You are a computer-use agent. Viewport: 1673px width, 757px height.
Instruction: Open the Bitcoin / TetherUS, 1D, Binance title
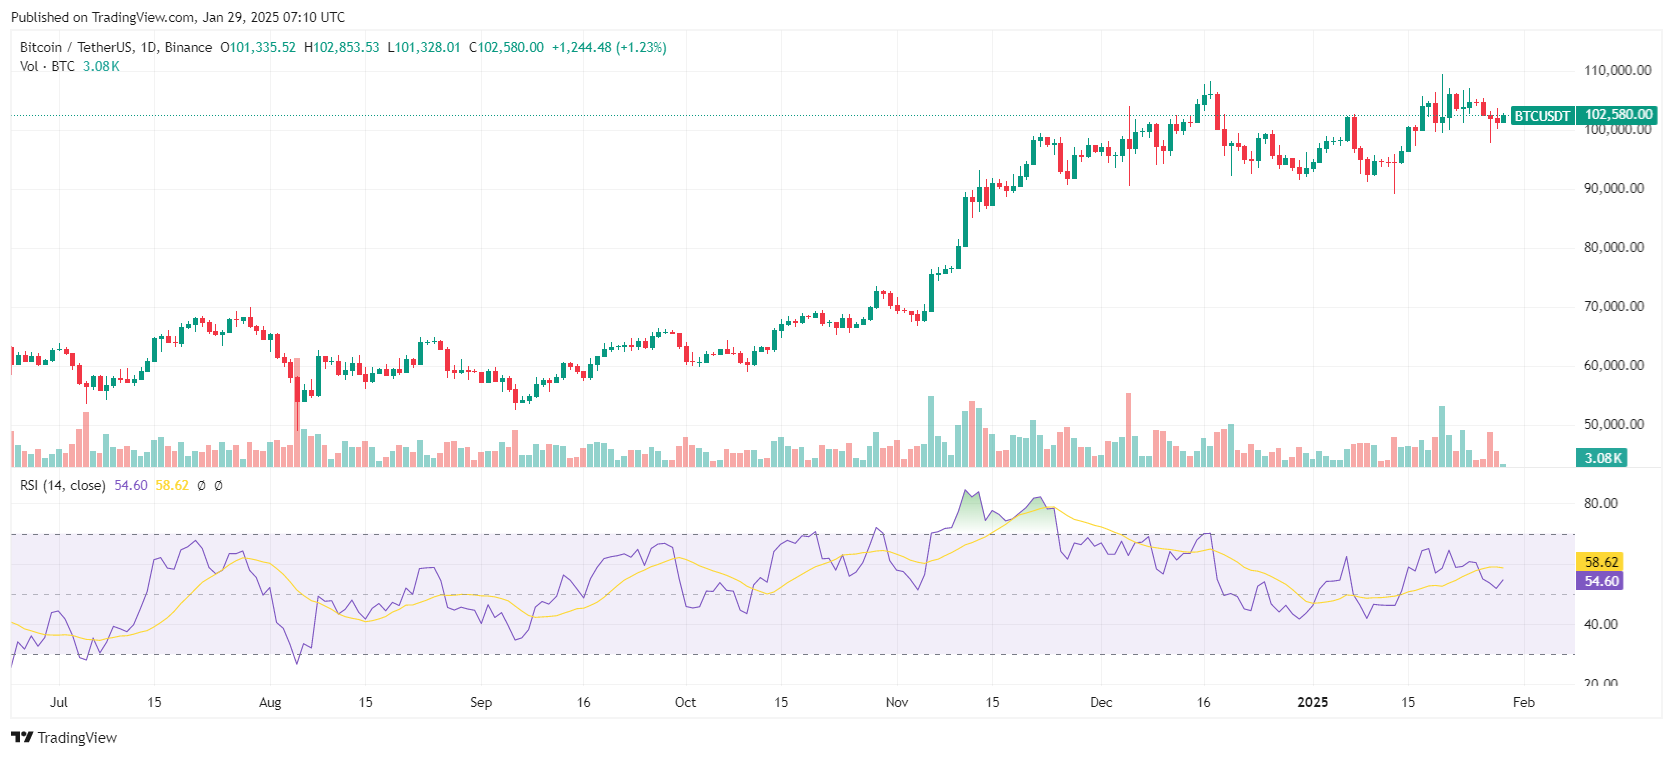coord(116,47)
